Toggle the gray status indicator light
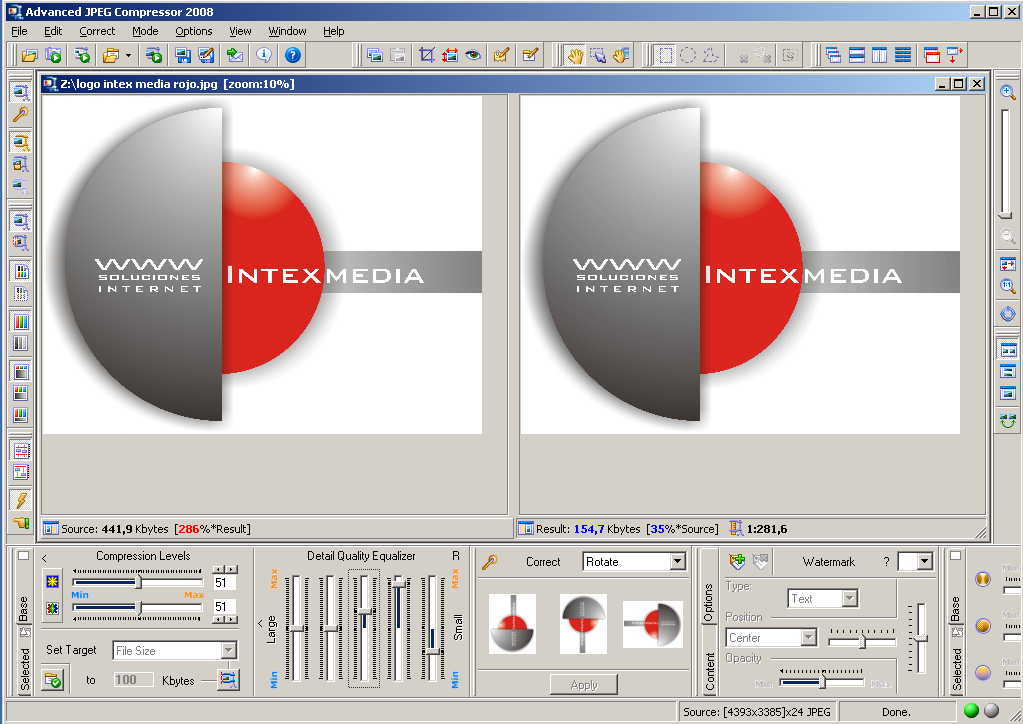The image size is (1023, 724). click(x=992, y=711)
